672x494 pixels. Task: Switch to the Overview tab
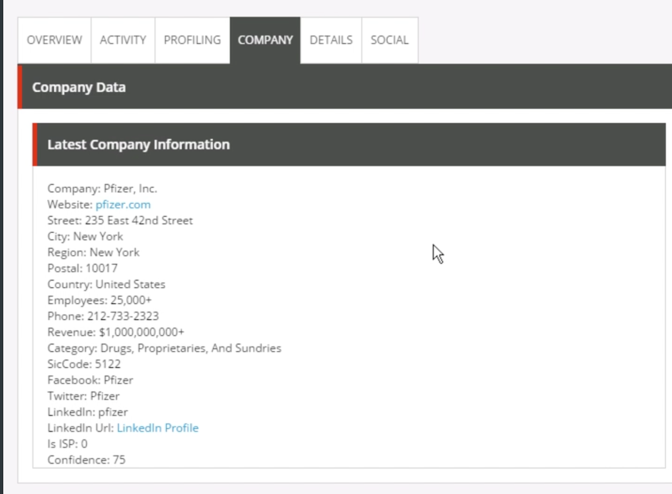pos(54,40)
